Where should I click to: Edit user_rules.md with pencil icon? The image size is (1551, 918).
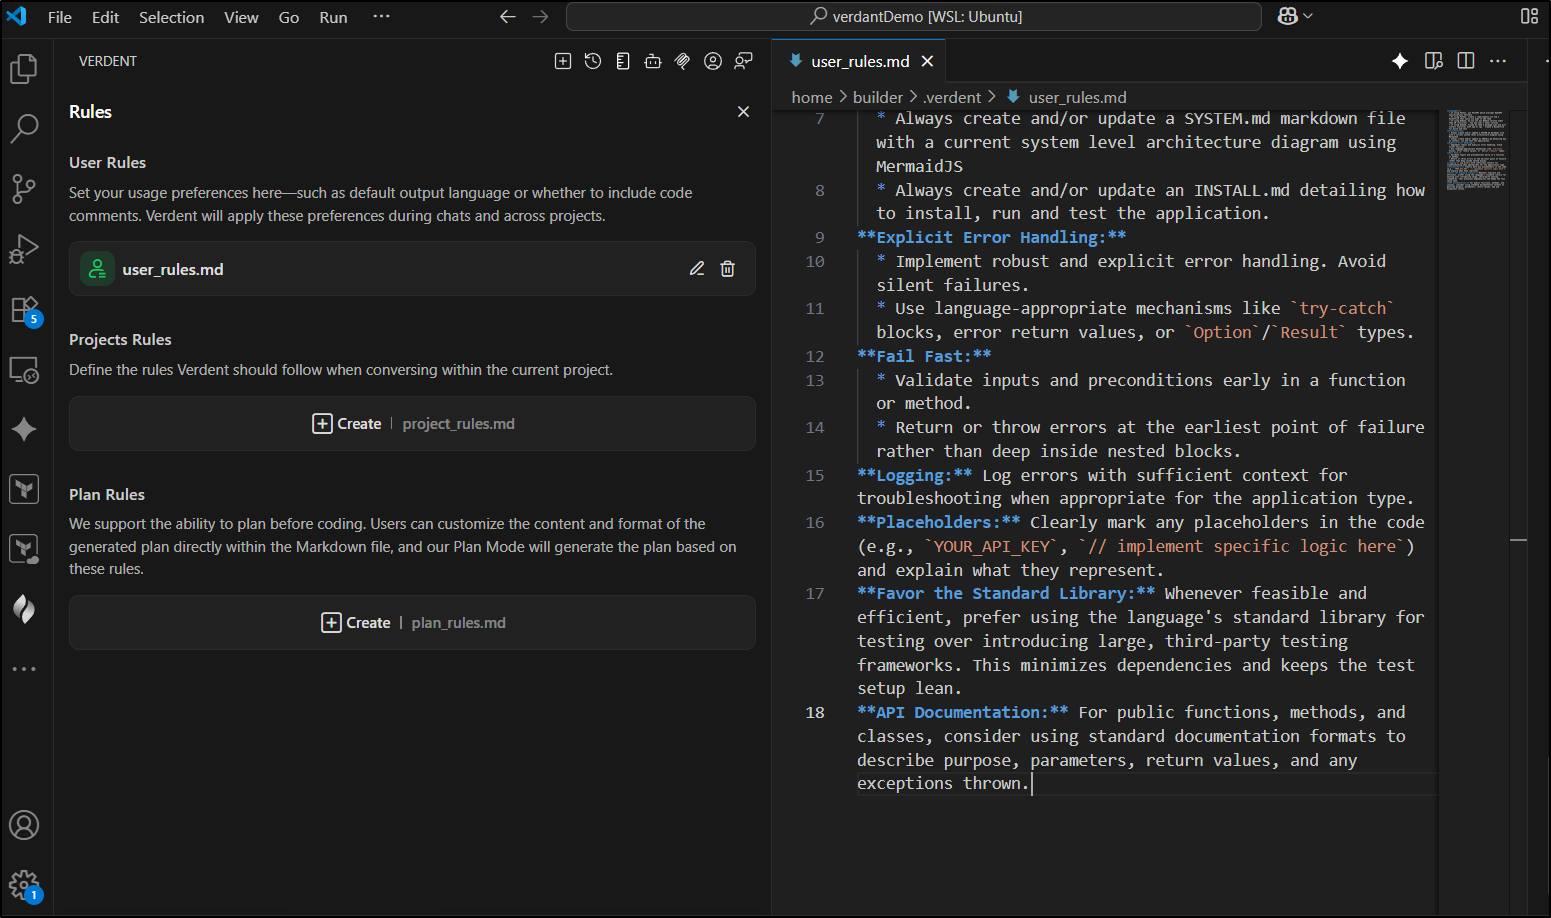[697, 269]
